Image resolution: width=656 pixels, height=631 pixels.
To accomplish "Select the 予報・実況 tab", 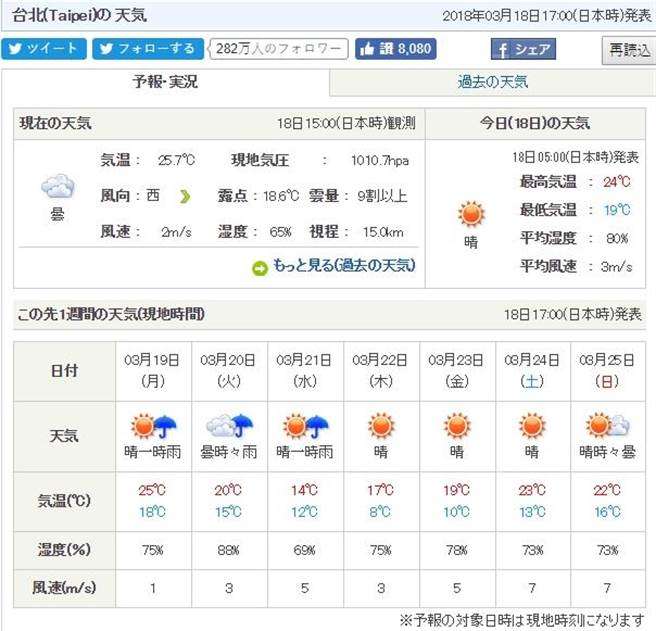I will coord(165,82).
